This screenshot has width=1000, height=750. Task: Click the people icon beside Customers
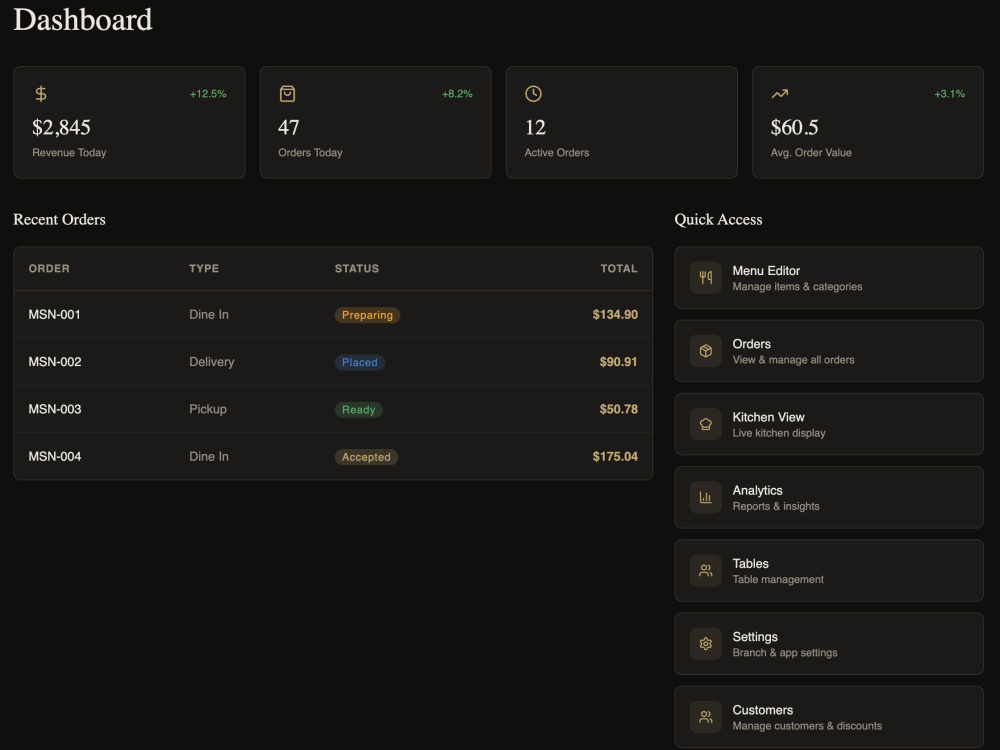click(705, 717)
